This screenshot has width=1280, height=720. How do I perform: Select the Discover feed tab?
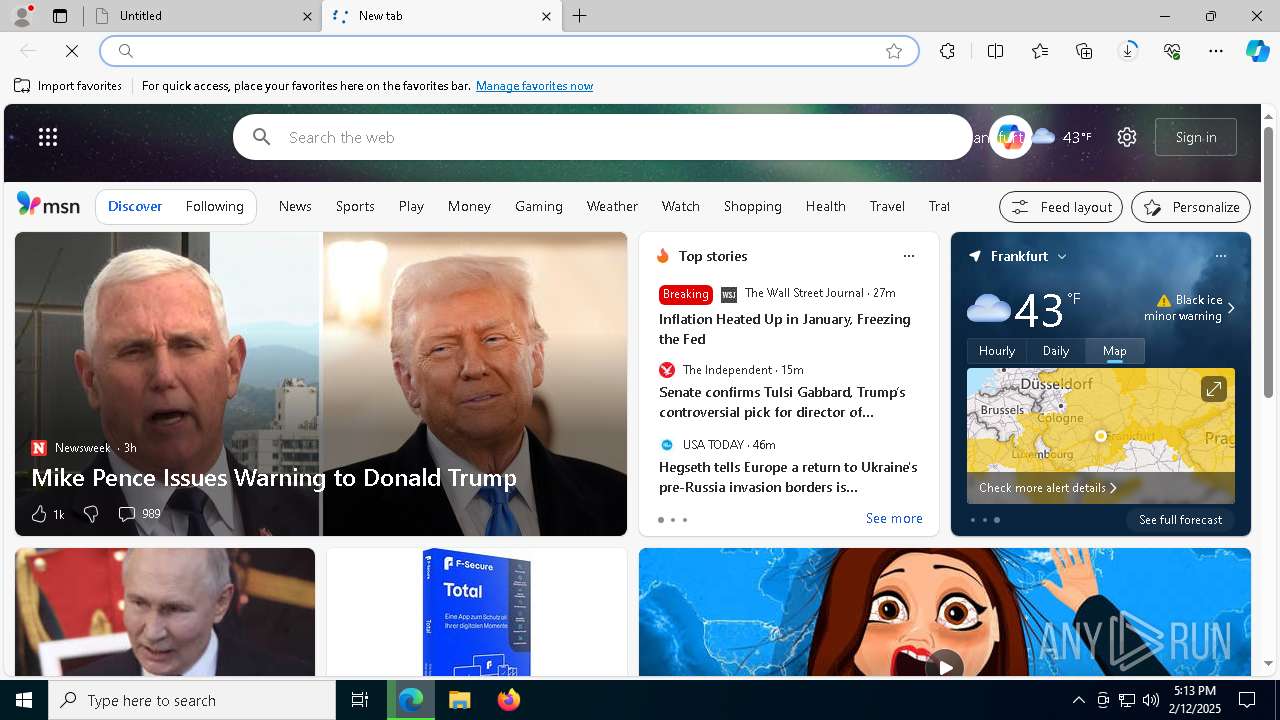[x=135, y=207]
